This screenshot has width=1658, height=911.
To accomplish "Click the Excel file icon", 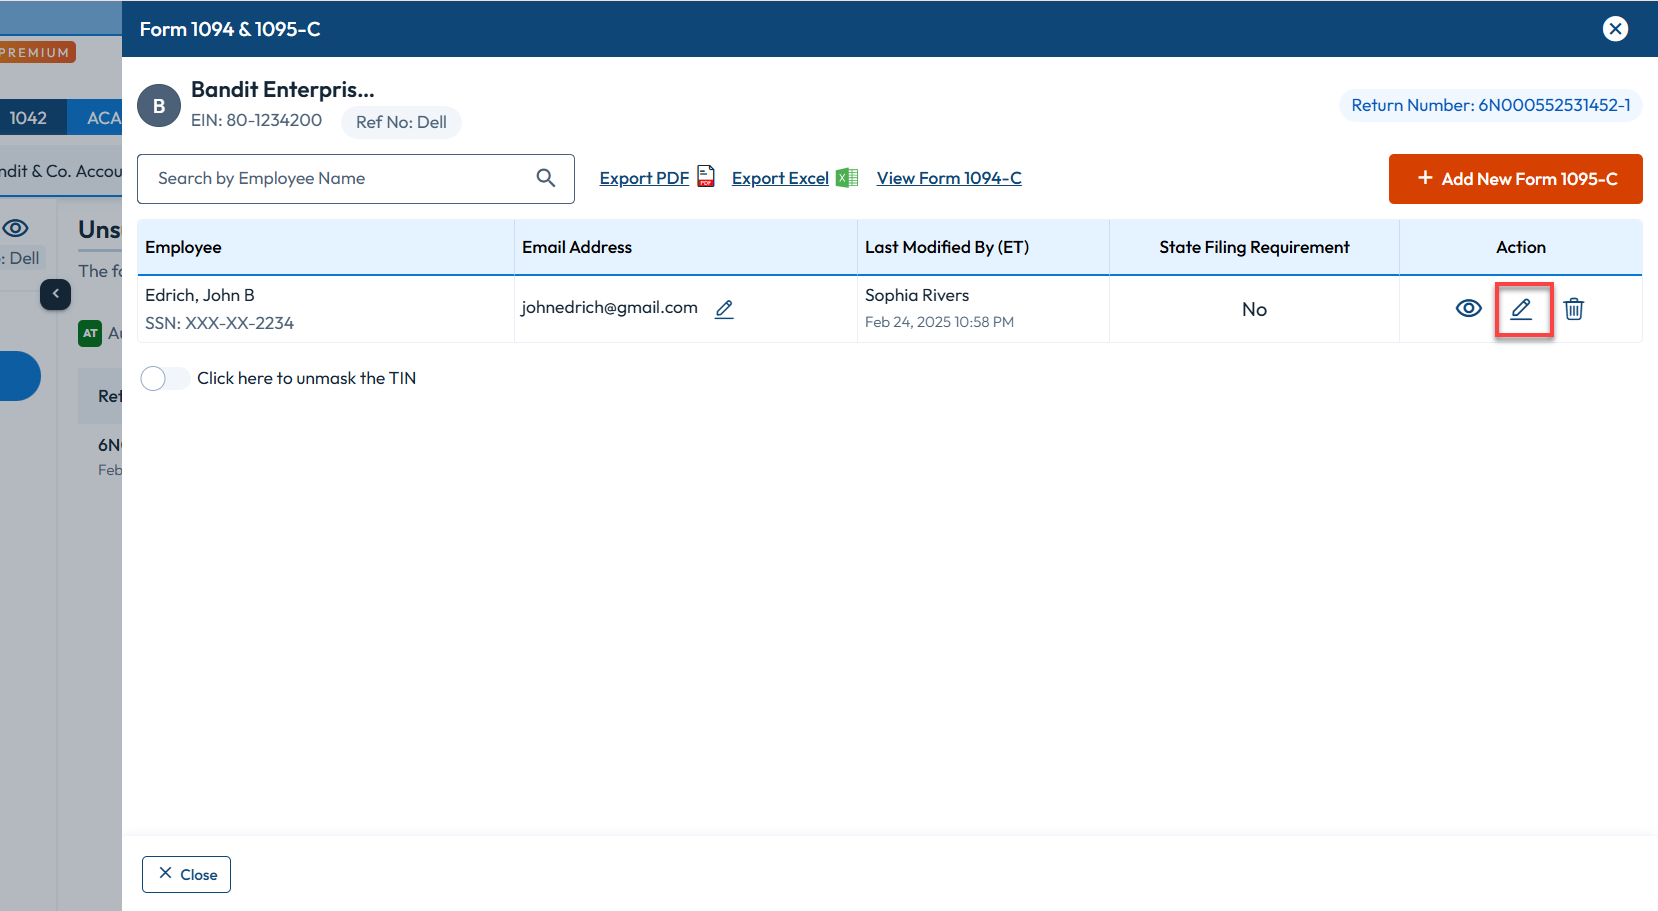I will [x=847, y=177].
